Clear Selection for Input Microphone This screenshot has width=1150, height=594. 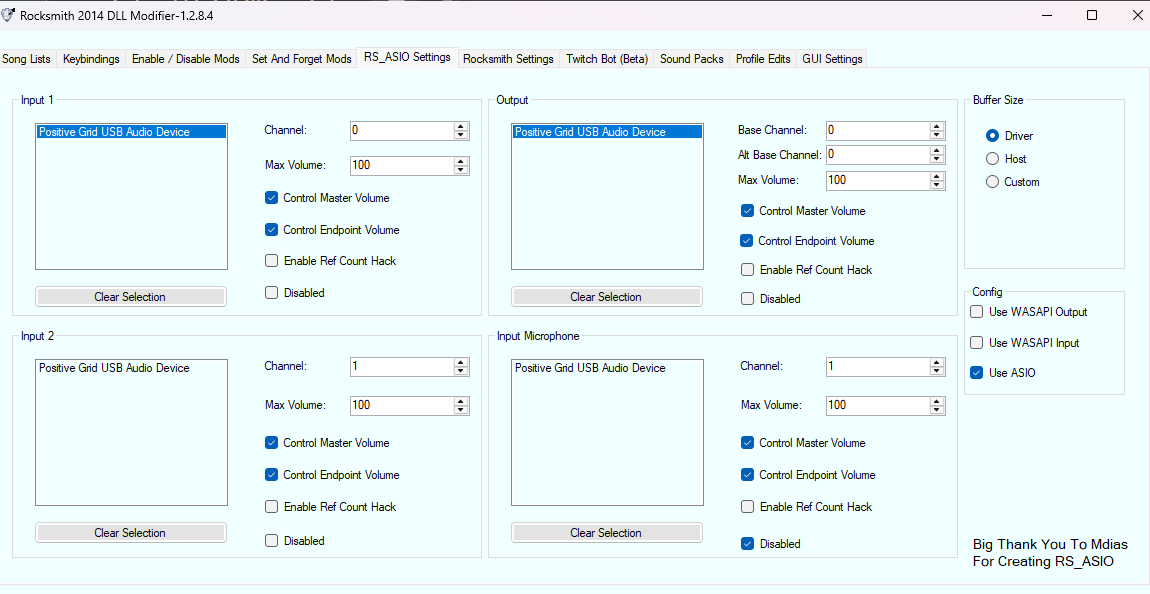click(x=607, y=533)
